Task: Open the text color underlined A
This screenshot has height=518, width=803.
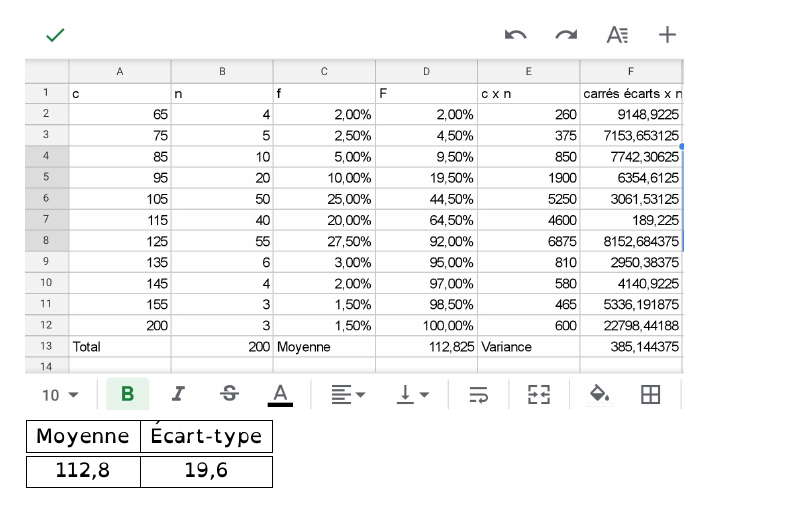Action: pyautogui.click(x=280, y=395)
